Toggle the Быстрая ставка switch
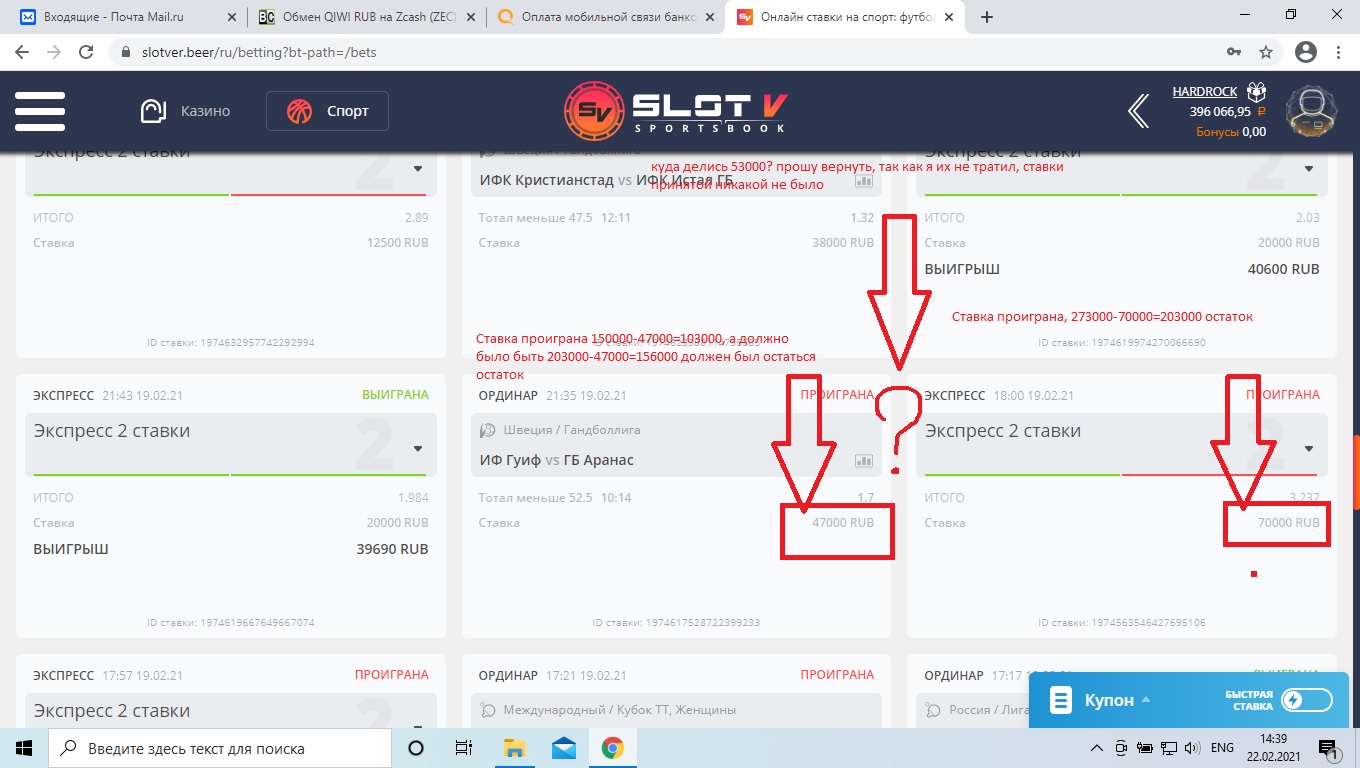The width and height of the screenshot is (1360, 768). [x=1306, y=700]
